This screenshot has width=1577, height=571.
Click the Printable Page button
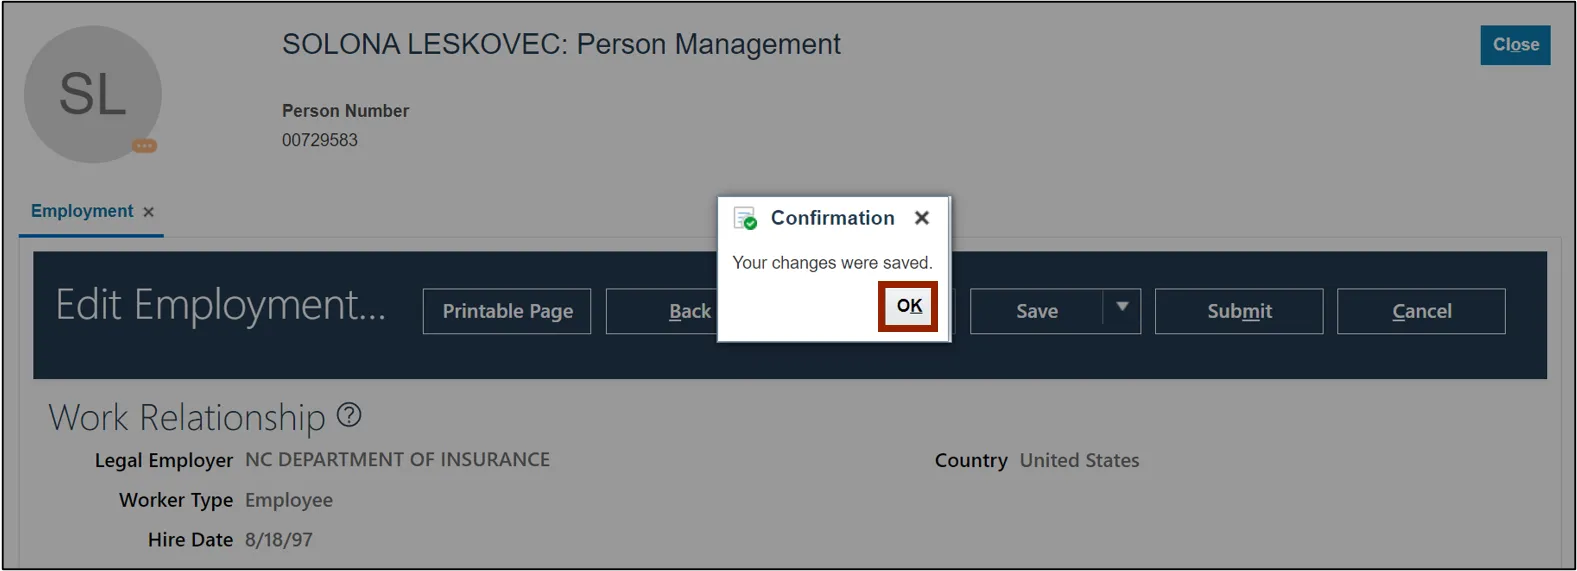(507, 311)
